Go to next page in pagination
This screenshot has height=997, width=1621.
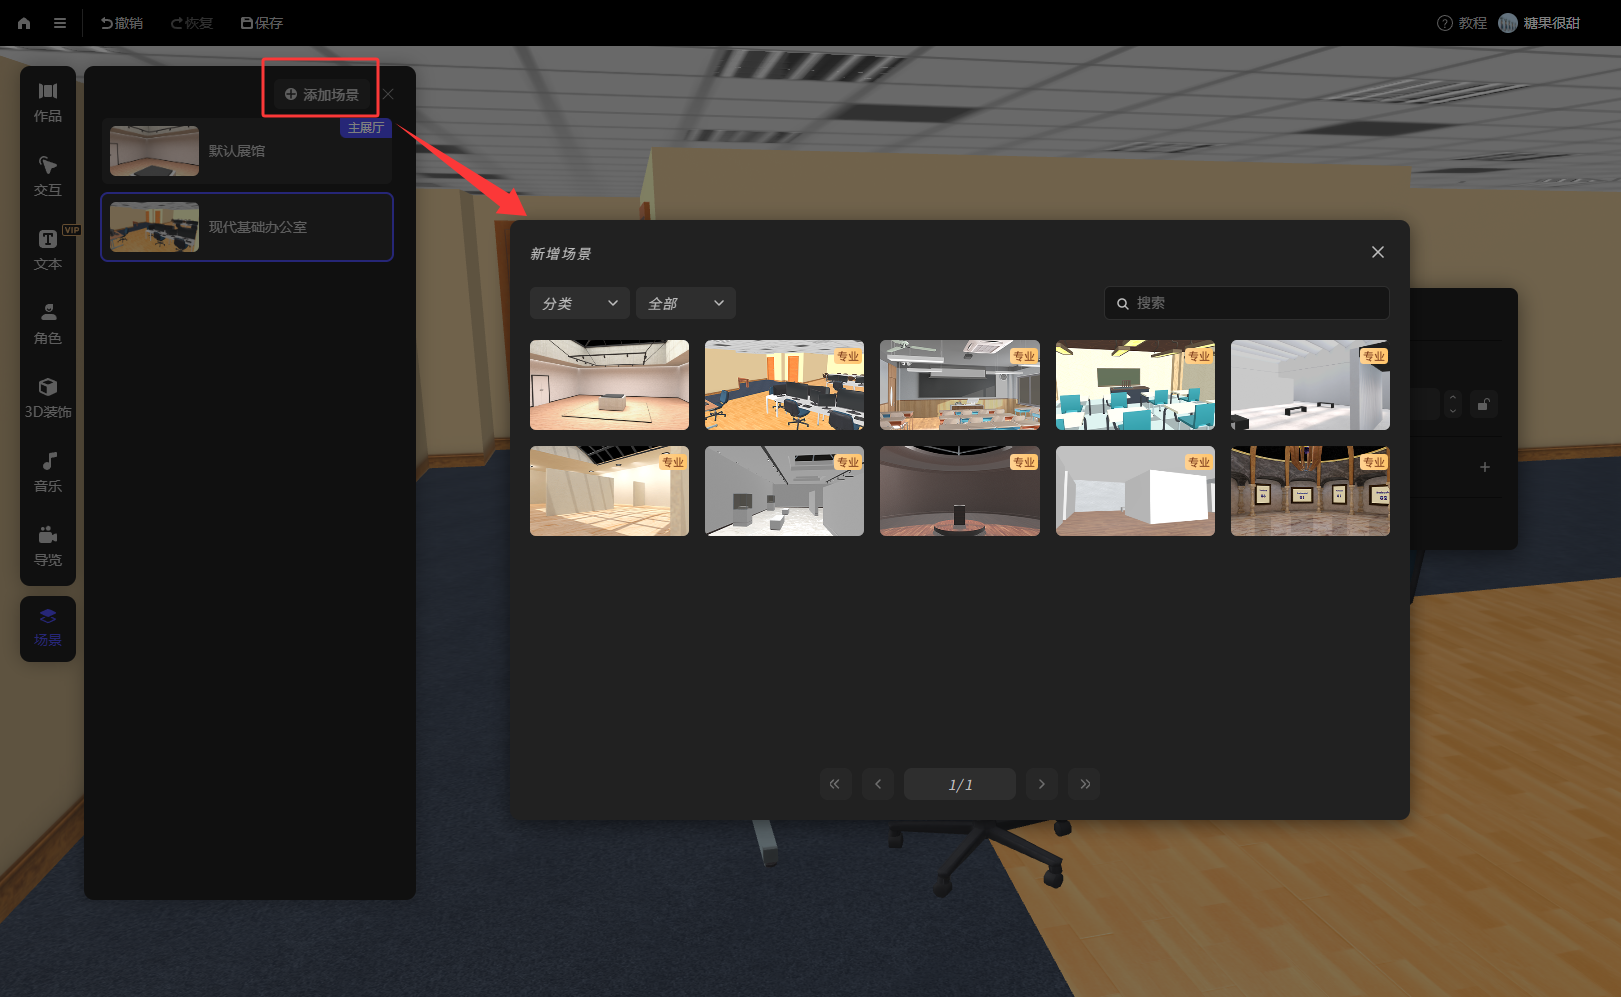click(1041, 784)
